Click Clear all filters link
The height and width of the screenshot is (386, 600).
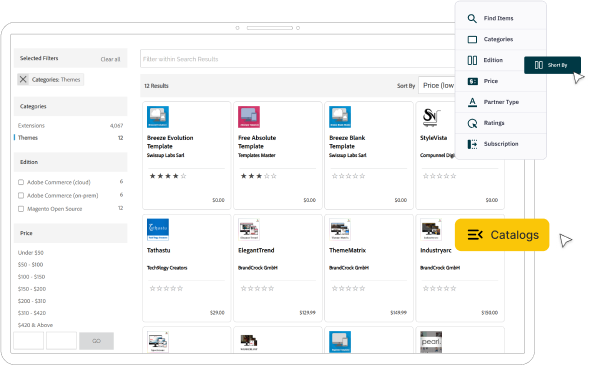click(x=110, y=59)
